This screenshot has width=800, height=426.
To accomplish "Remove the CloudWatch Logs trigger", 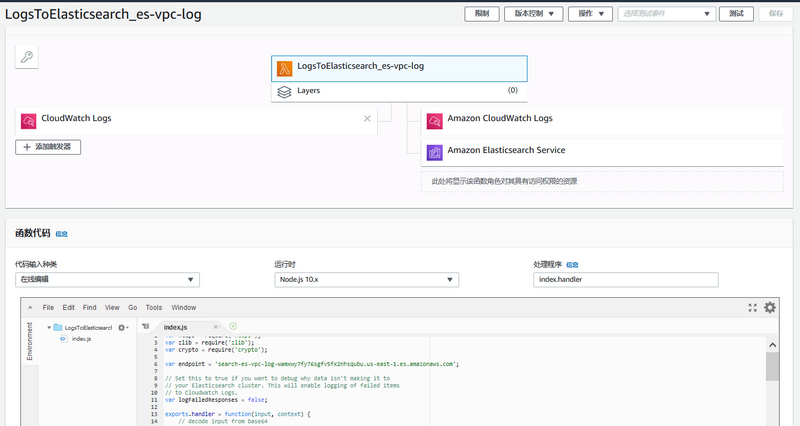I will 367,118.
